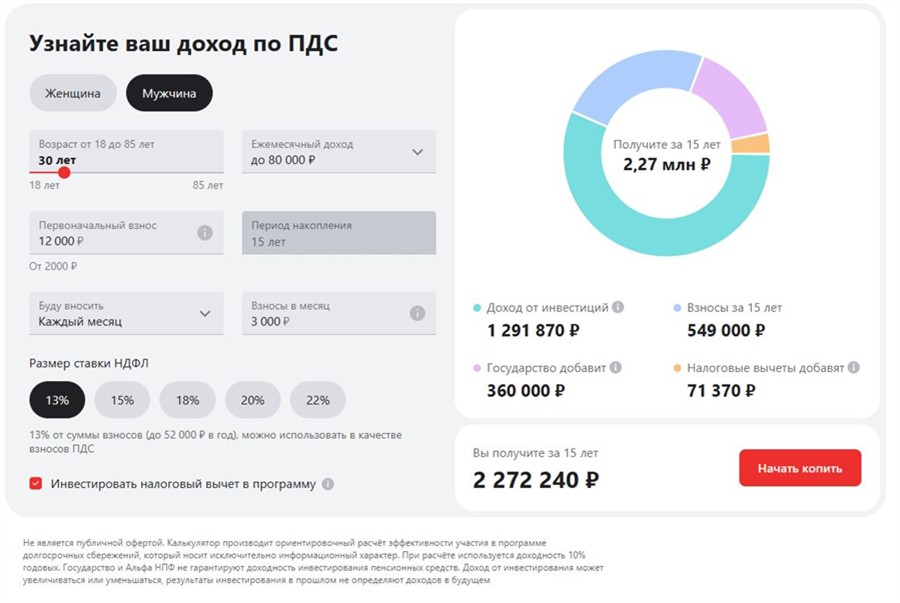This screenshot has height=603, width=900.
Task: Choose the 13% НДФЛ rate
Action: (x=57, y=400)
